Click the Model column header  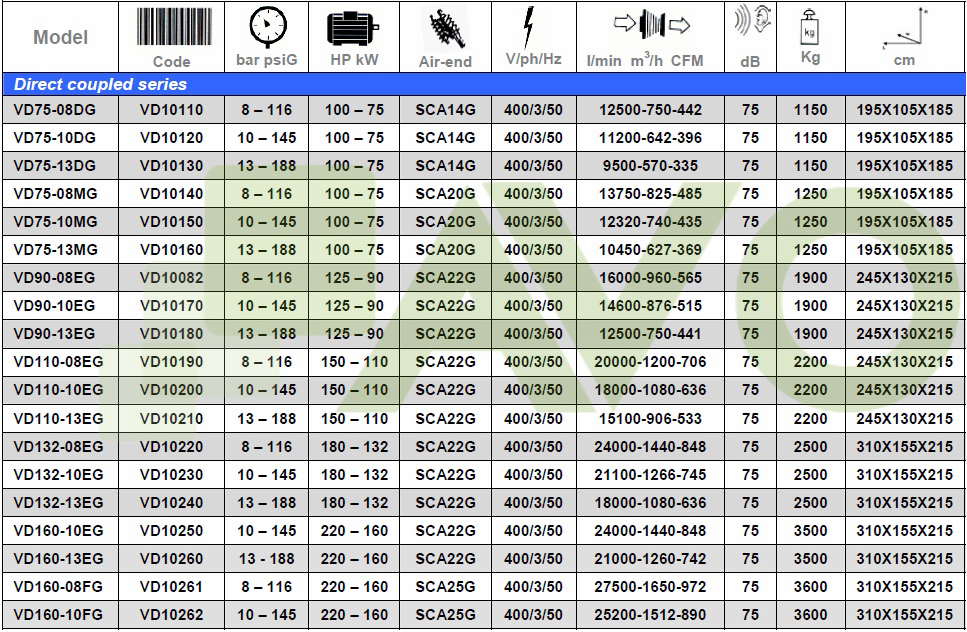[x=61, y=37]
